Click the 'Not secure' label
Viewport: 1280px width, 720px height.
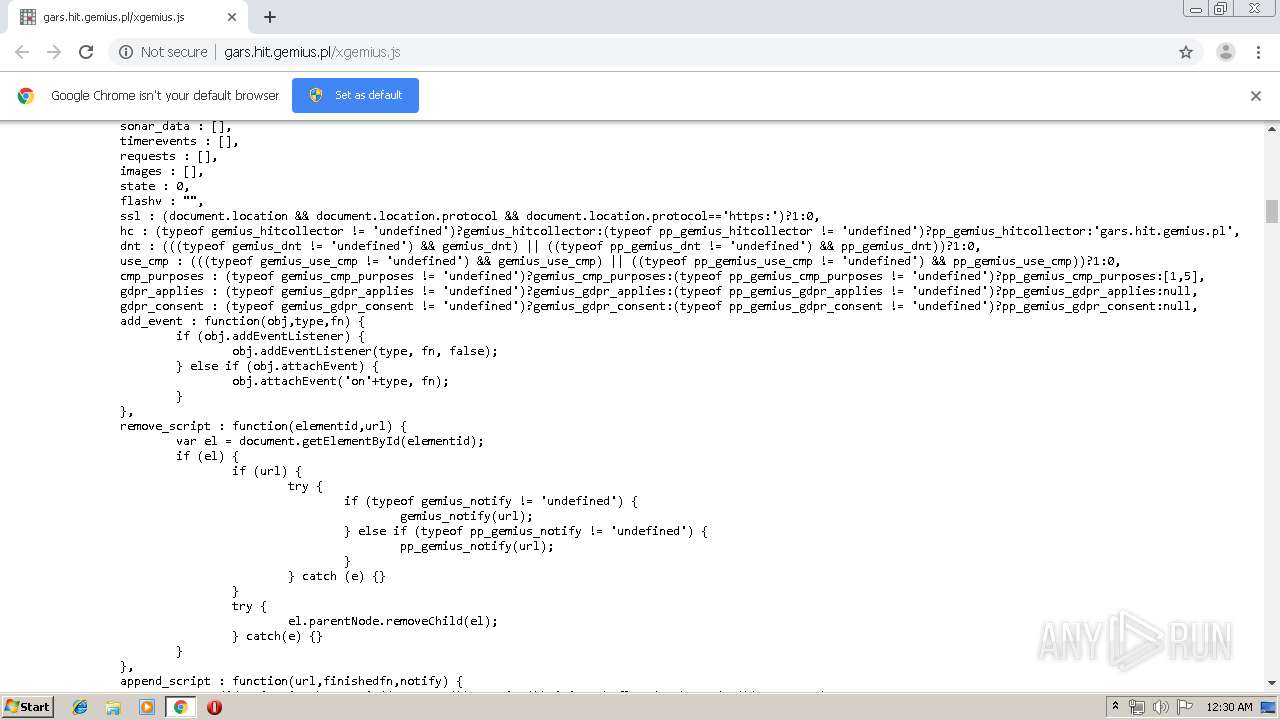pyautogui.click(x=174, y=52)
